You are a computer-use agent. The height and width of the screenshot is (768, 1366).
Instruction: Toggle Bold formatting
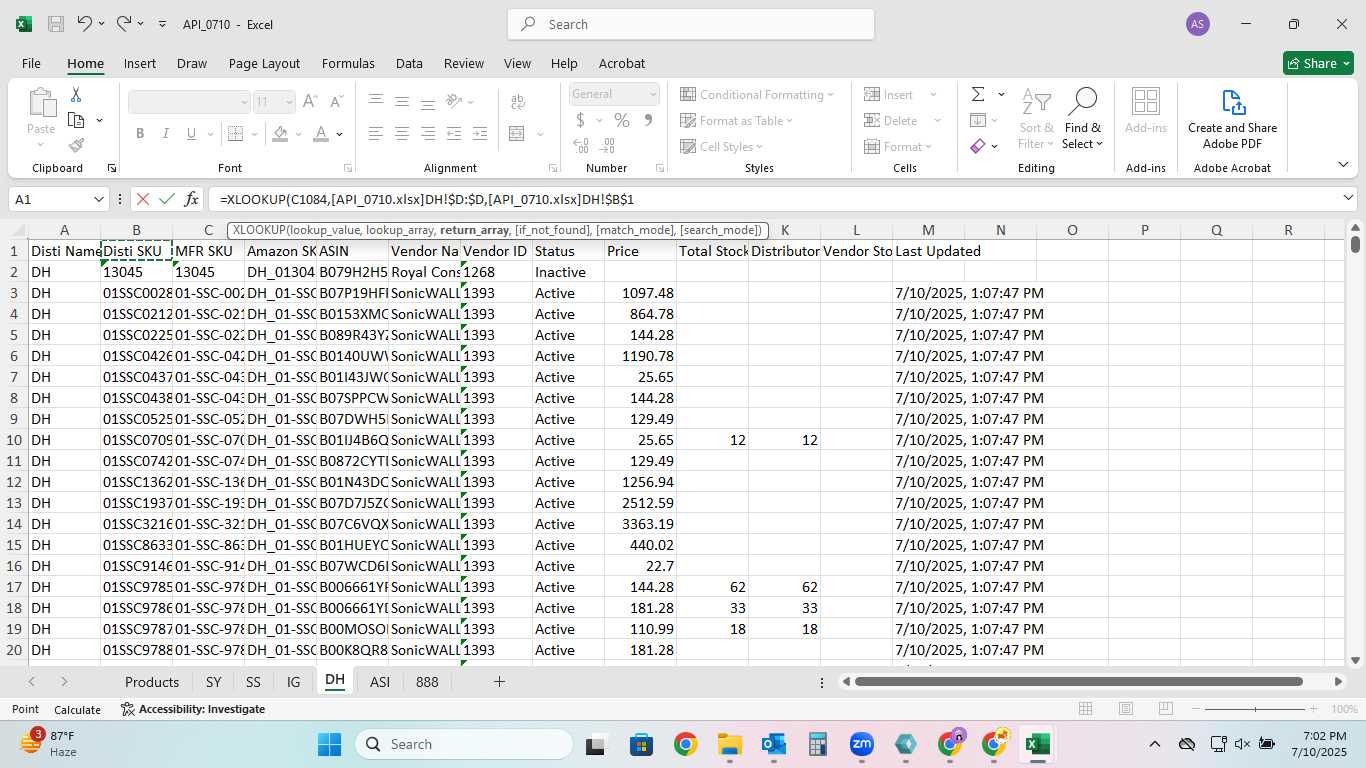click(x=140, y=133)
